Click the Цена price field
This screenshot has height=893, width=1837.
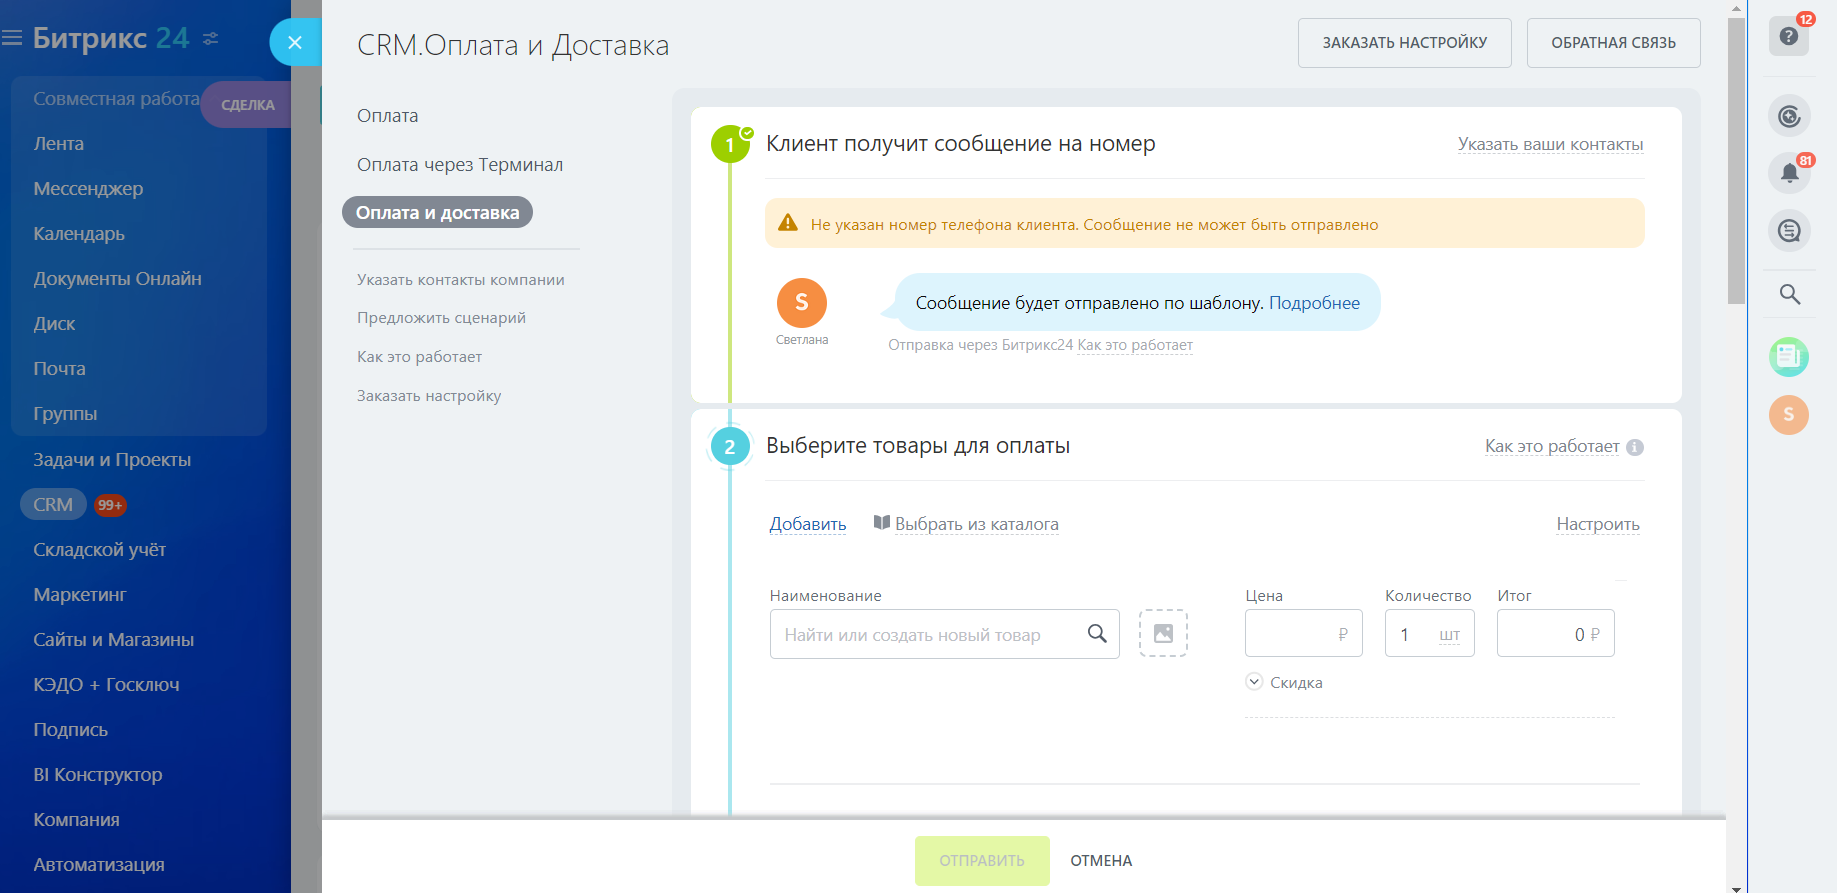coord(1303,633)
